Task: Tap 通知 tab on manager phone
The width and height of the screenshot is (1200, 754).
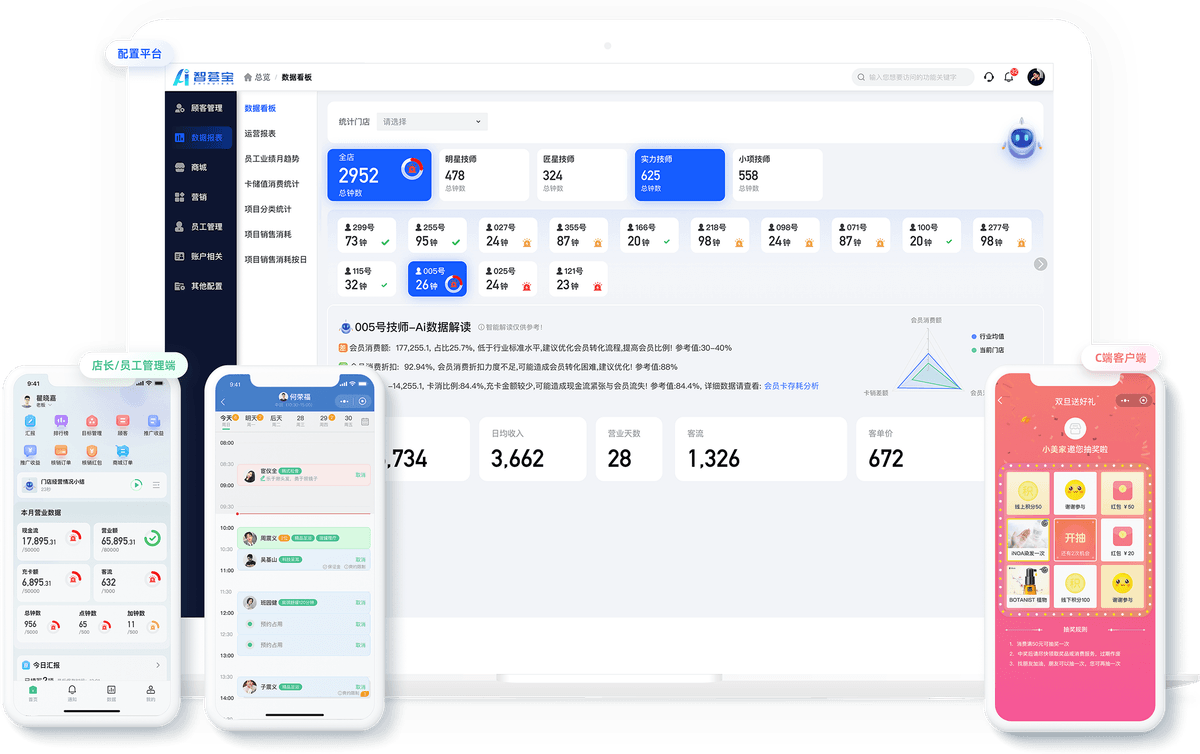Action: [x=72, y=692]
